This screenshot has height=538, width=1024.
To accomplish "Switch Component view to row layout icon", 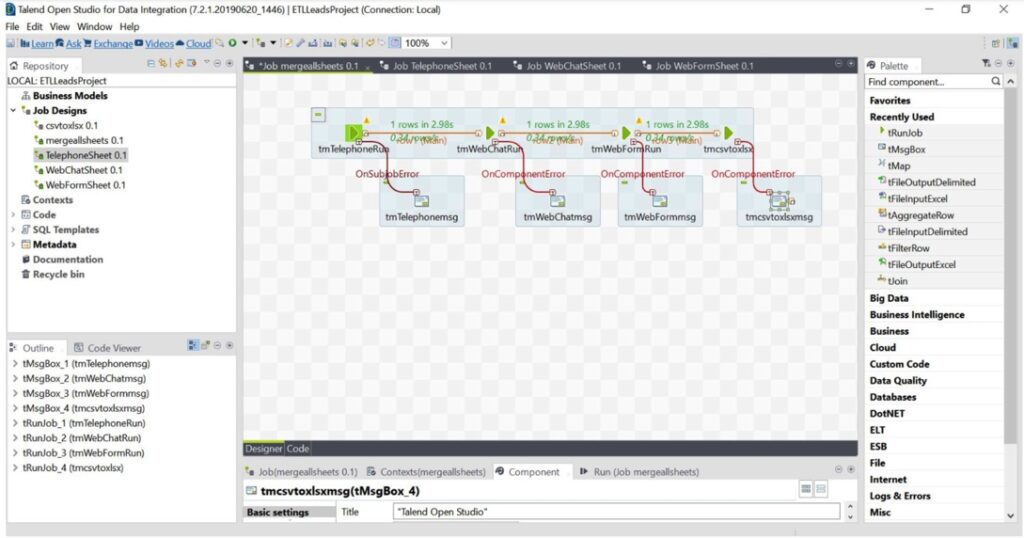I will (807, 489).
